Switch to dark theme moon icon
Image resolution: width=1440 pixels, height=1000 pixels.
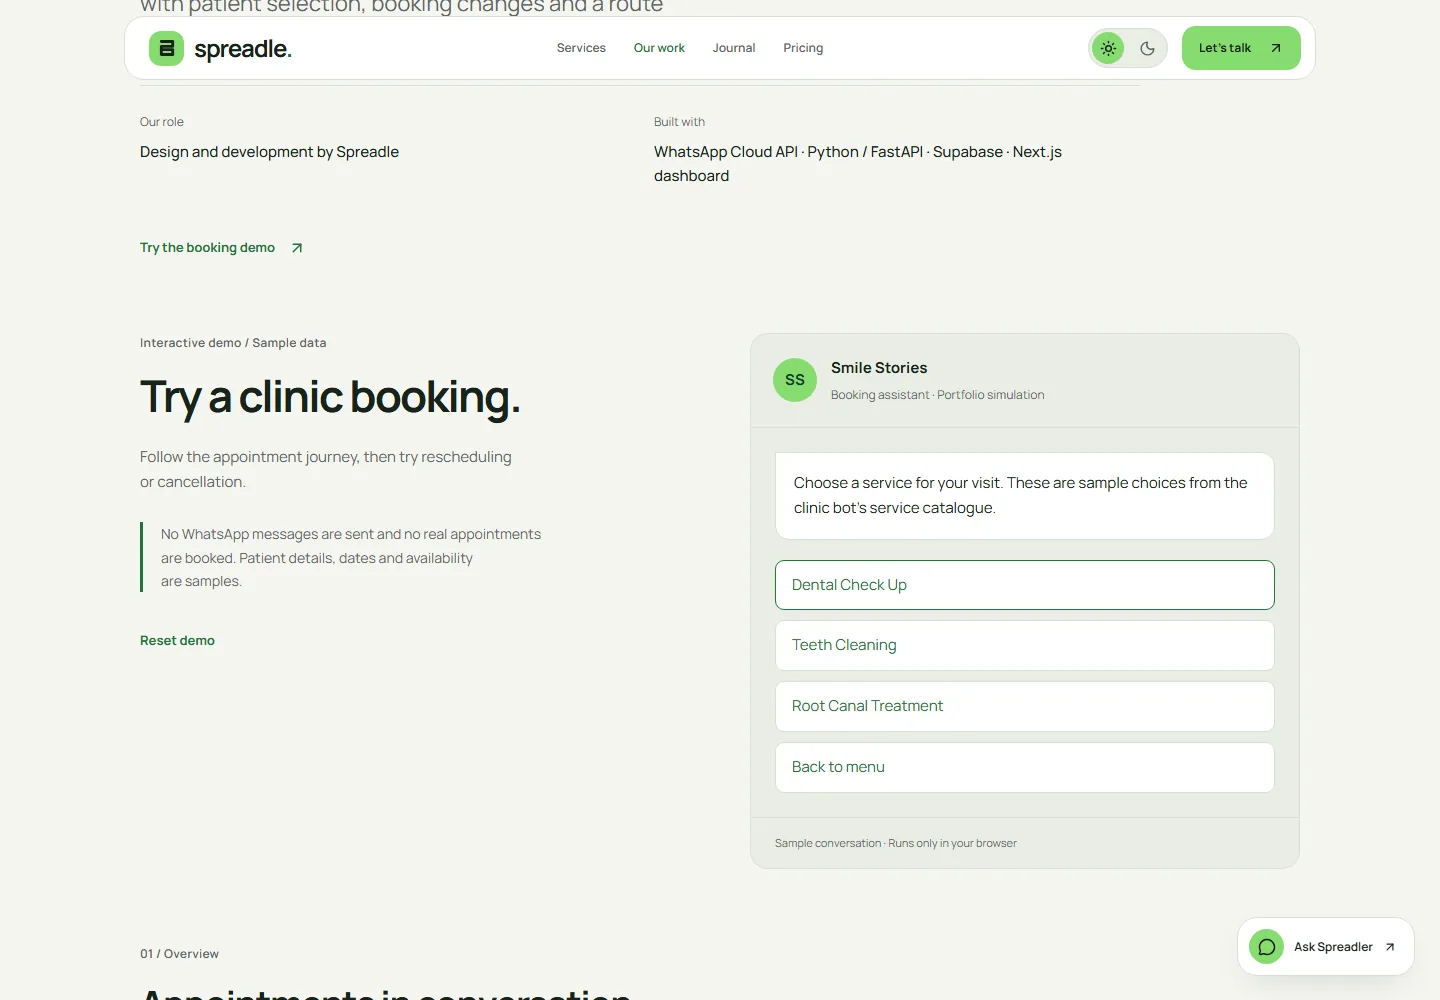[1147, 48]
